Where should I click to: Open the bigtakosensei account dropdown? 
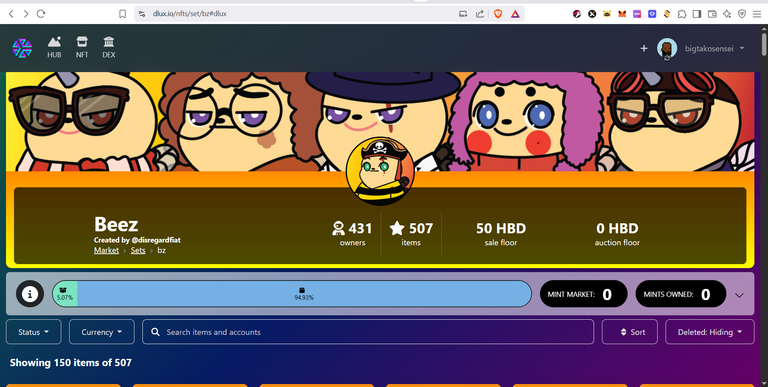(701, 48)
